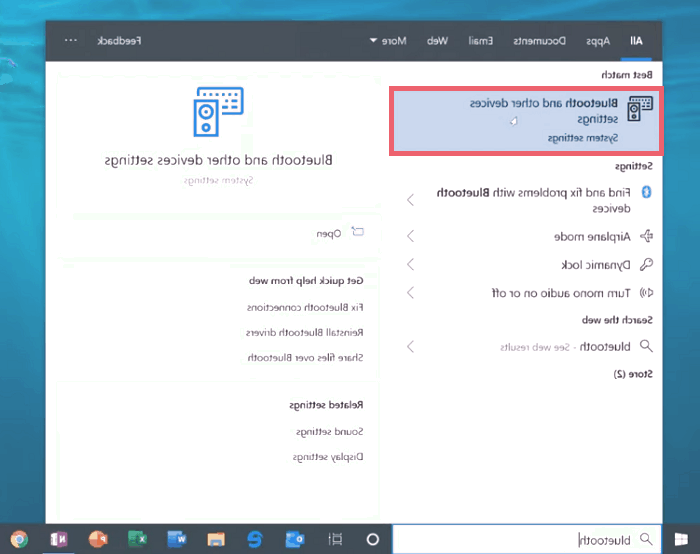Launch Excel from the taskbar
The height and width of the screenshot is (554, 700).
[x=137, y=539]
